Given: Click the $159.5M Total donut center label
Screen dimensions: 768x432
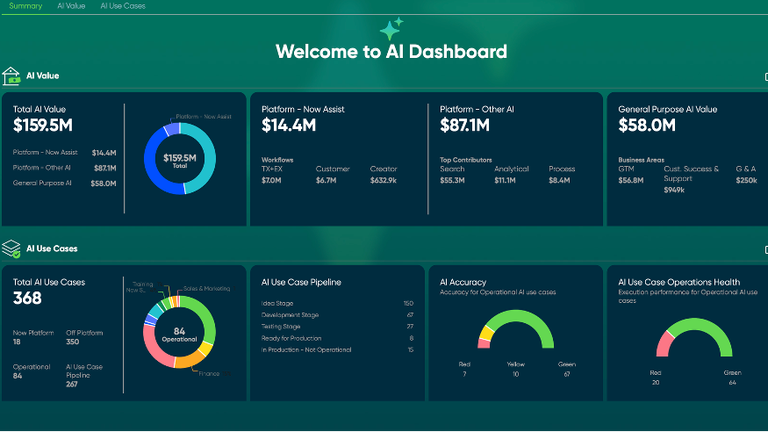Looking at the screenshot, I should pos(180,160).
